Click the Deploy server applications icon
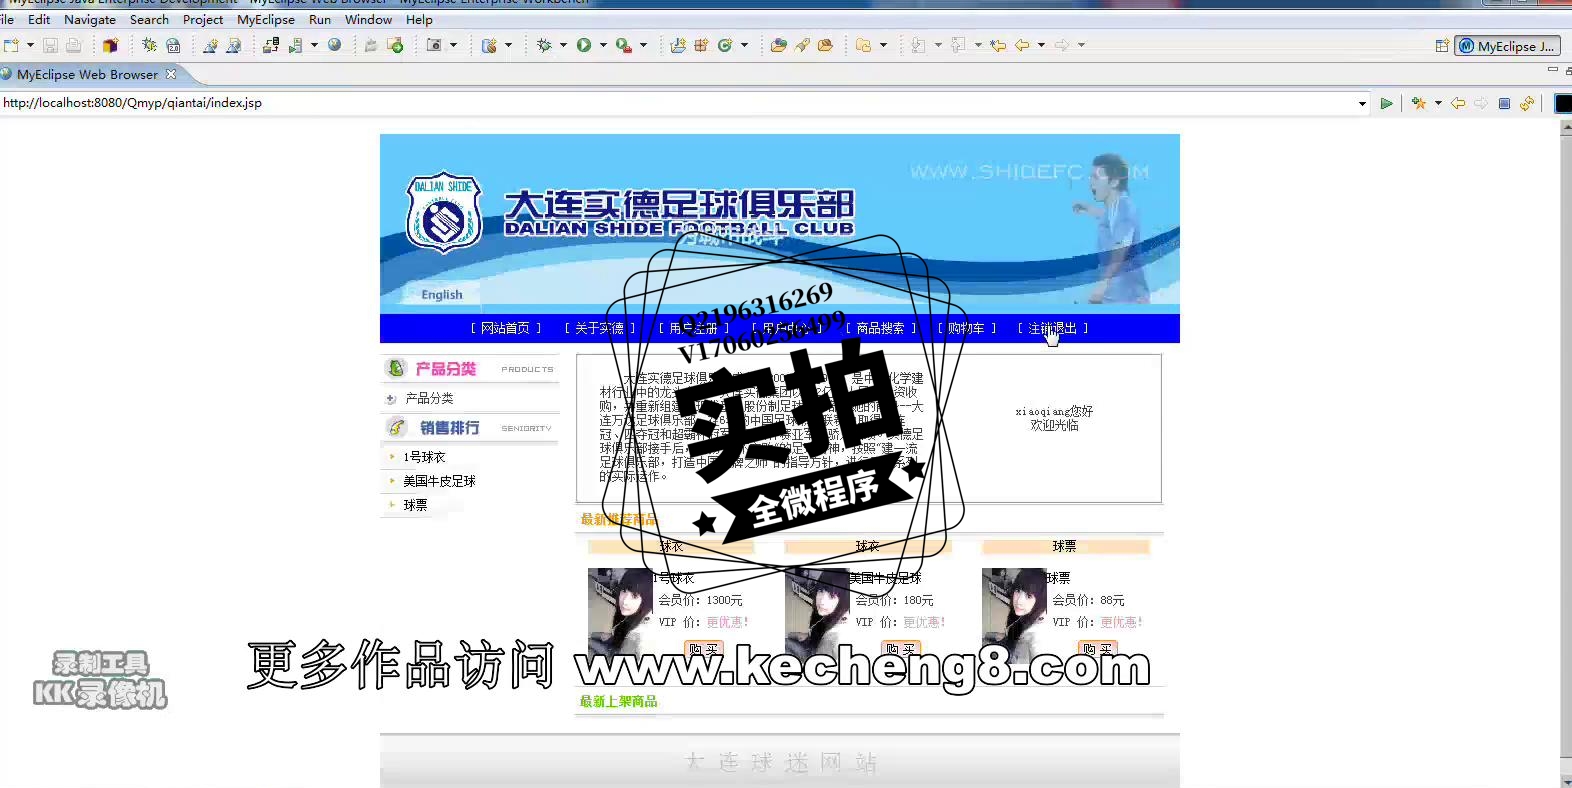1572x788 pixels. pyautogui.click(x=271, y=45)
